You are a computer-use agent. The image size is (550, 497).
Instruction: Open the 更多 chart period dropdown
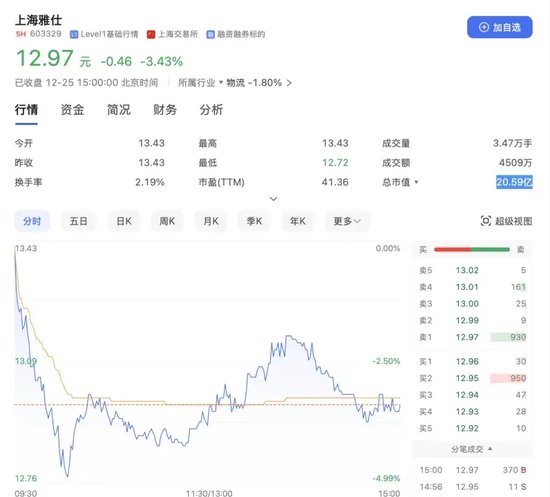[x=347, y=221]
